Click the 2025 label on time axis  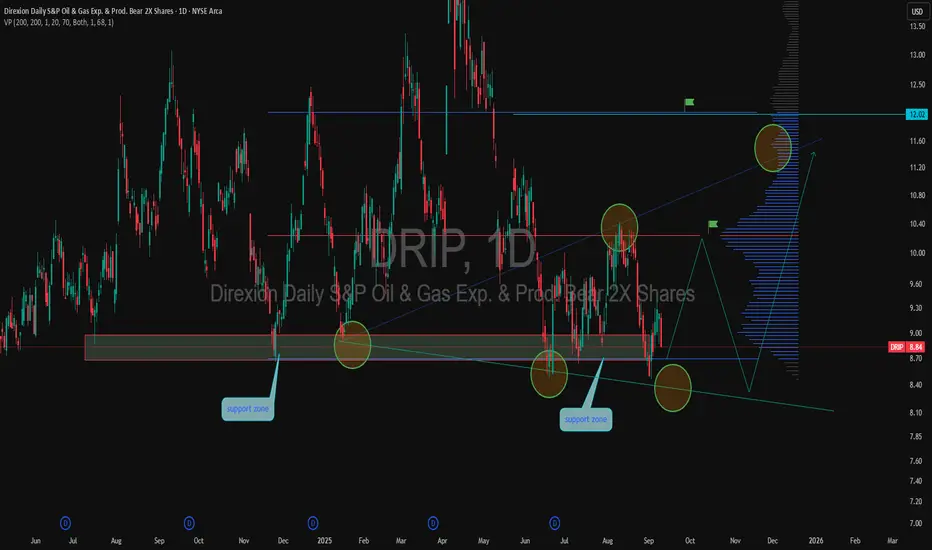325,540
